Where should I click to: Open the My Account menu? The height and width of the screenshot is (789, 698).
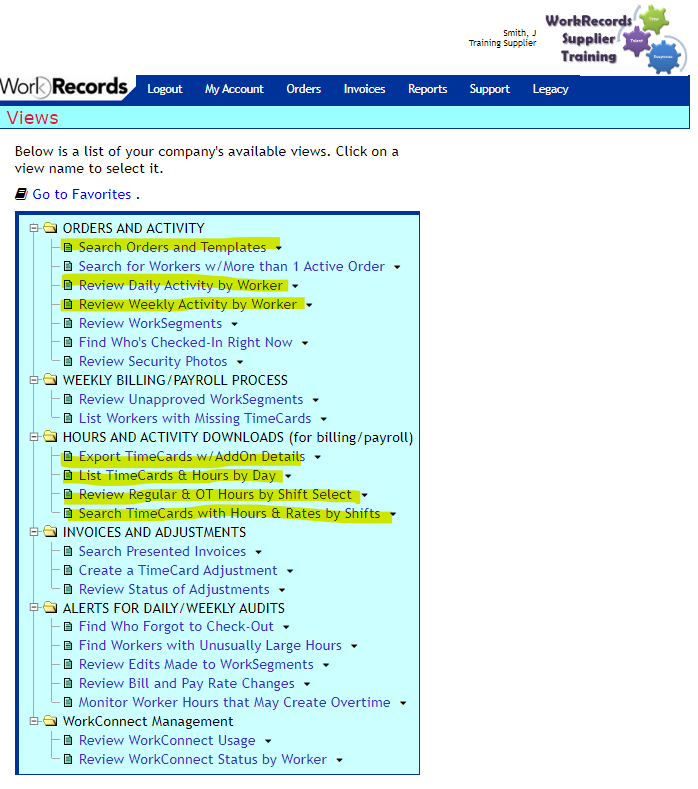point(234,89)
